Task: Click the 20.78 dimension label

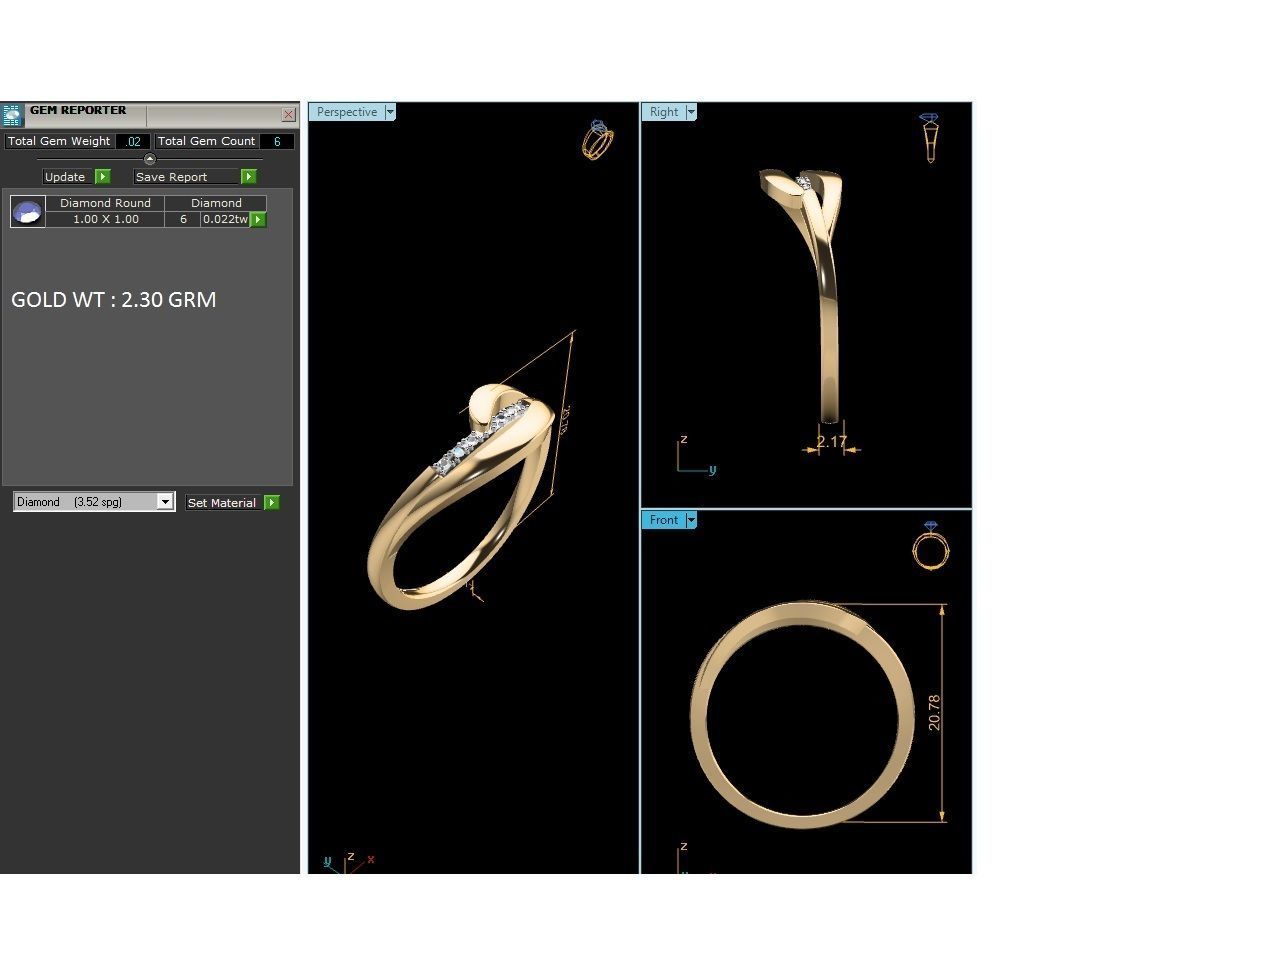Action: (x=934, y=712)
